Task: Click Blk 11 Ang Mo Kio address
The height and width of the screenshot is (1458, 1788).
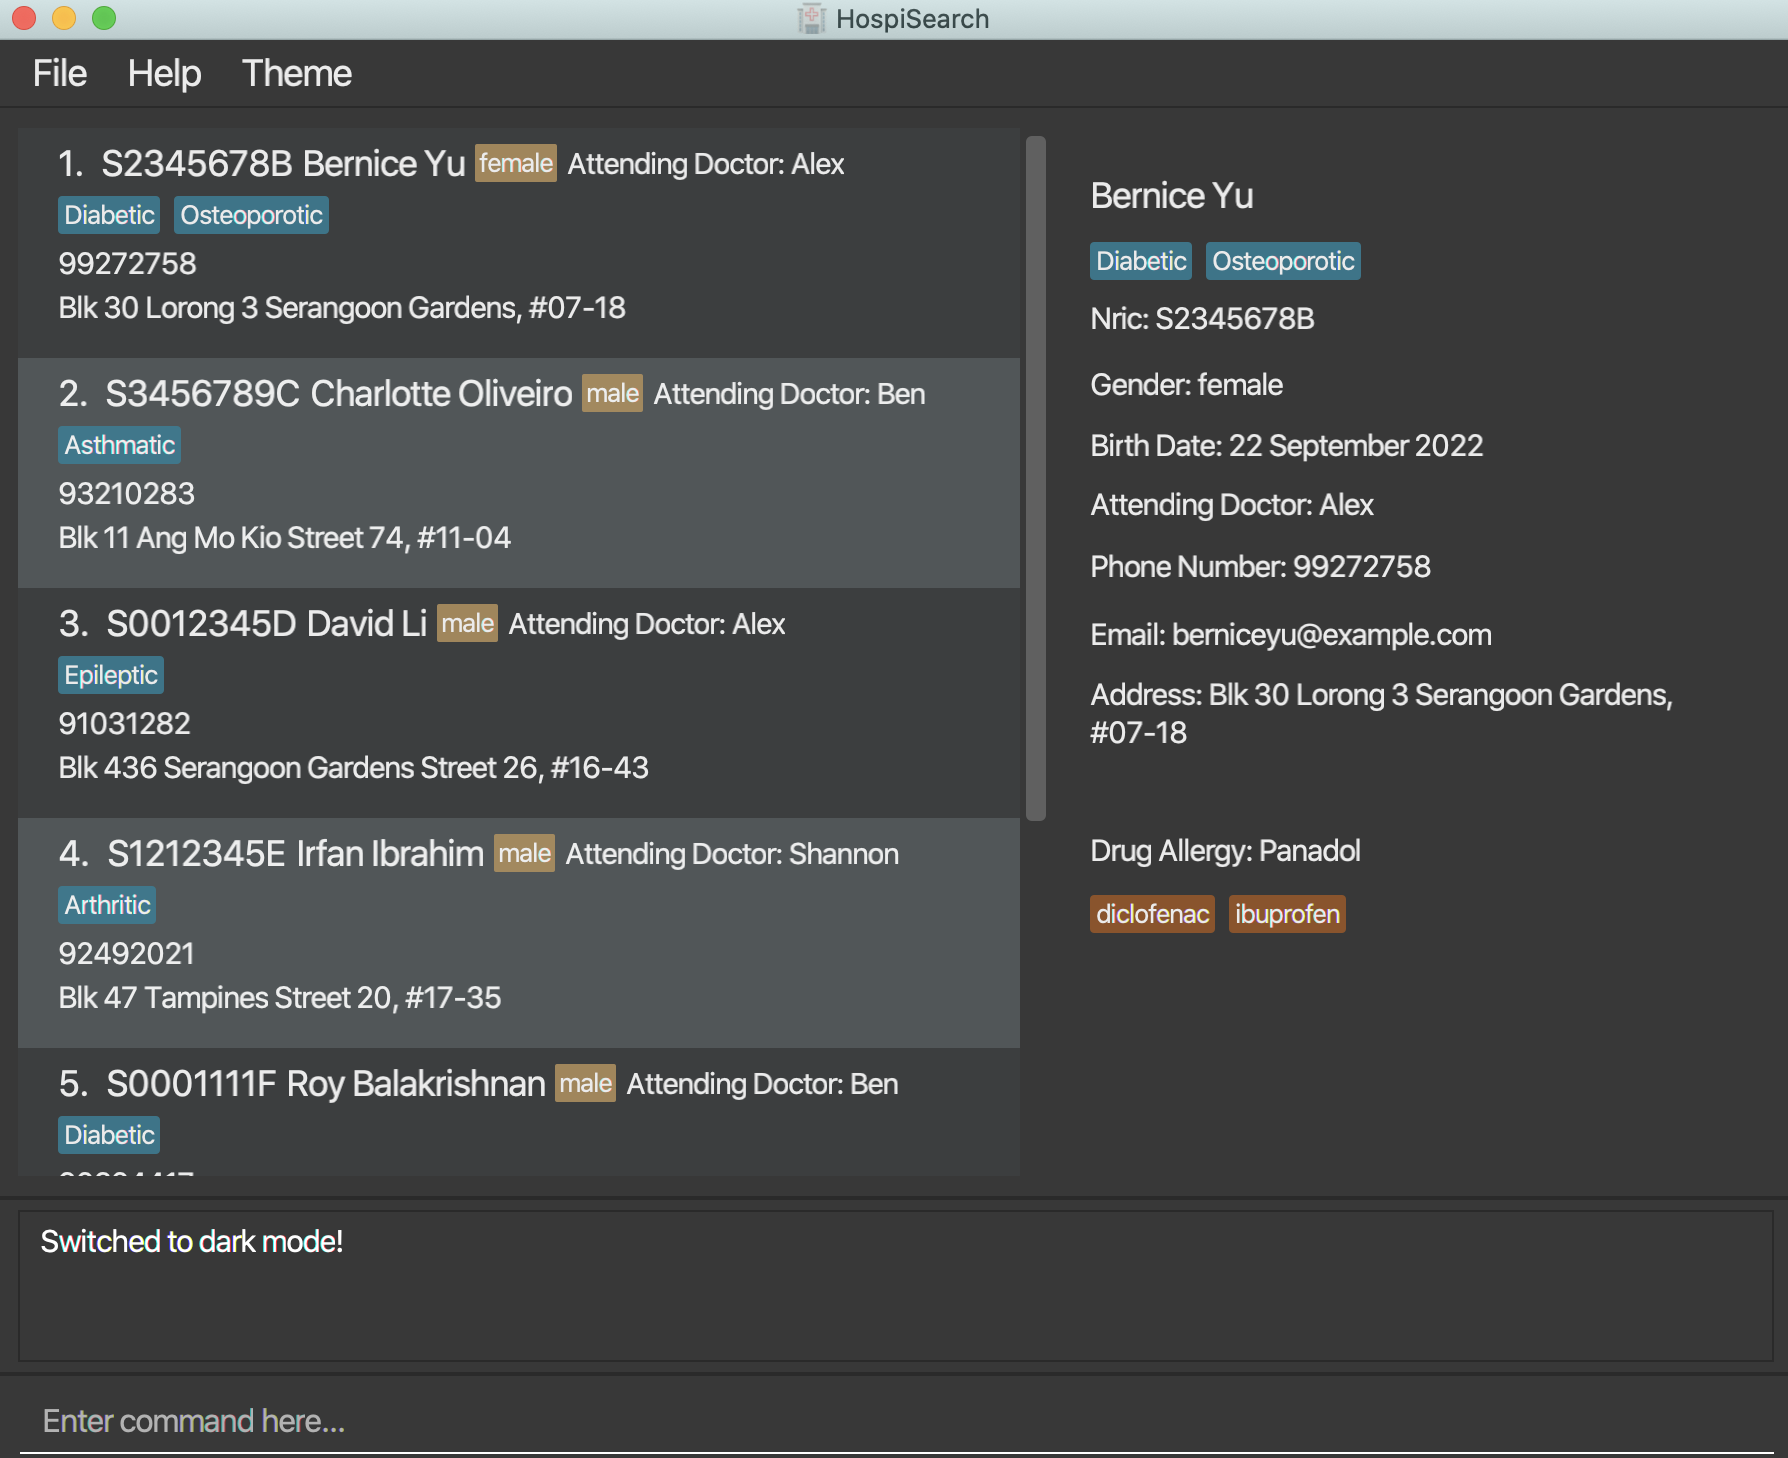Action: point(284,538)
